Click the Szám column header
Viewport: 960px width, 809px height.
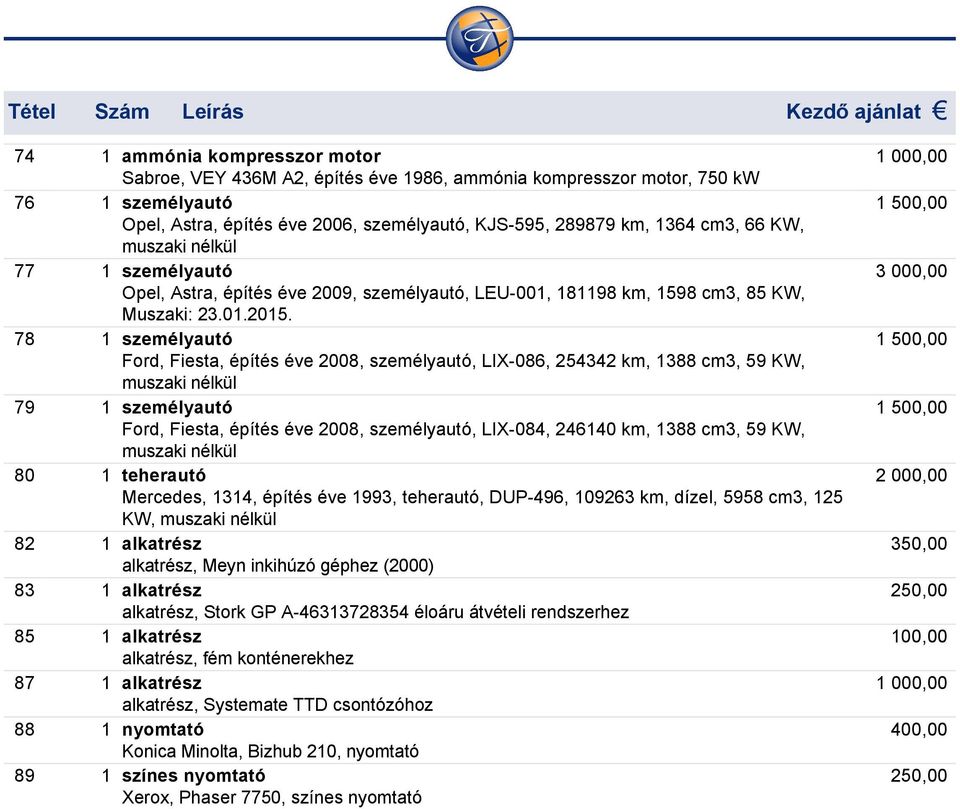coord(122,111)
